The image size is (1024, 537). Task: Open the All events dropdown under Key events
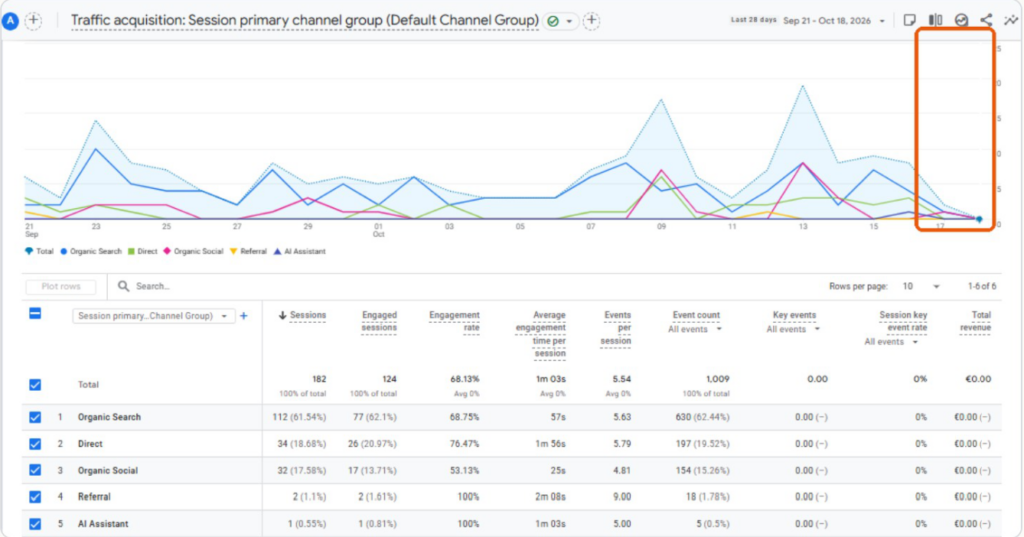pyautogui.click(x=793, y=329)
